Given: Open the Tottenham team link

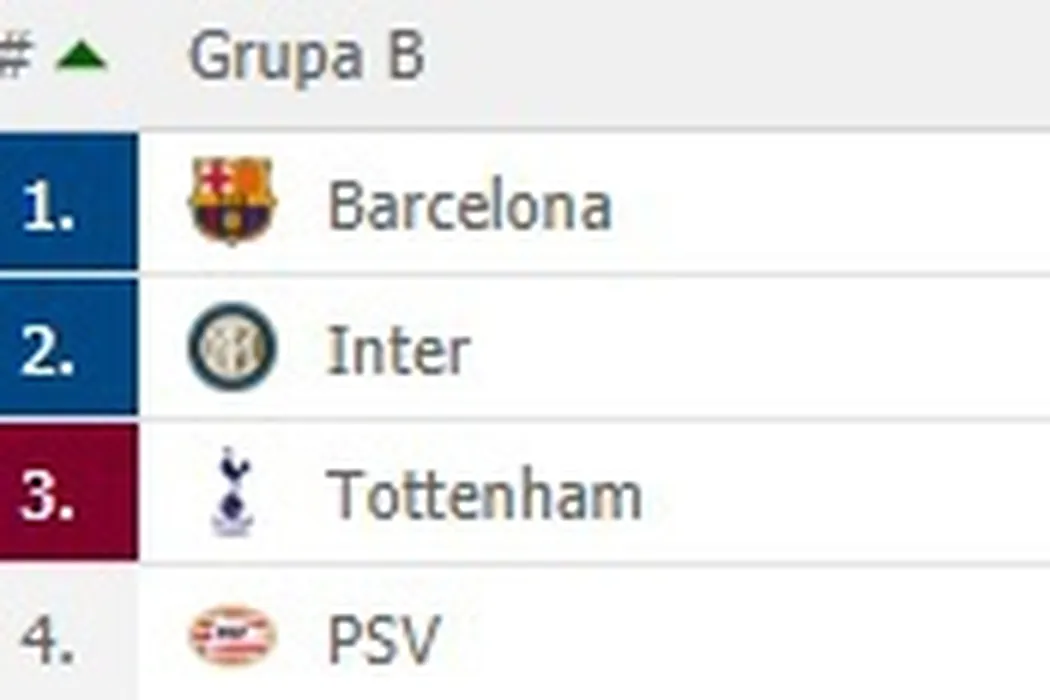Looking at the screenshot, I should [485, 495].
